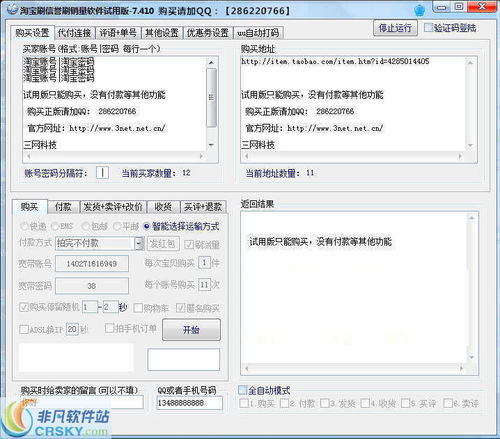Click the 购买时给卖家的留言 input field
The width and height of the screenshot is (500, 439).
(x=82, y=402)
